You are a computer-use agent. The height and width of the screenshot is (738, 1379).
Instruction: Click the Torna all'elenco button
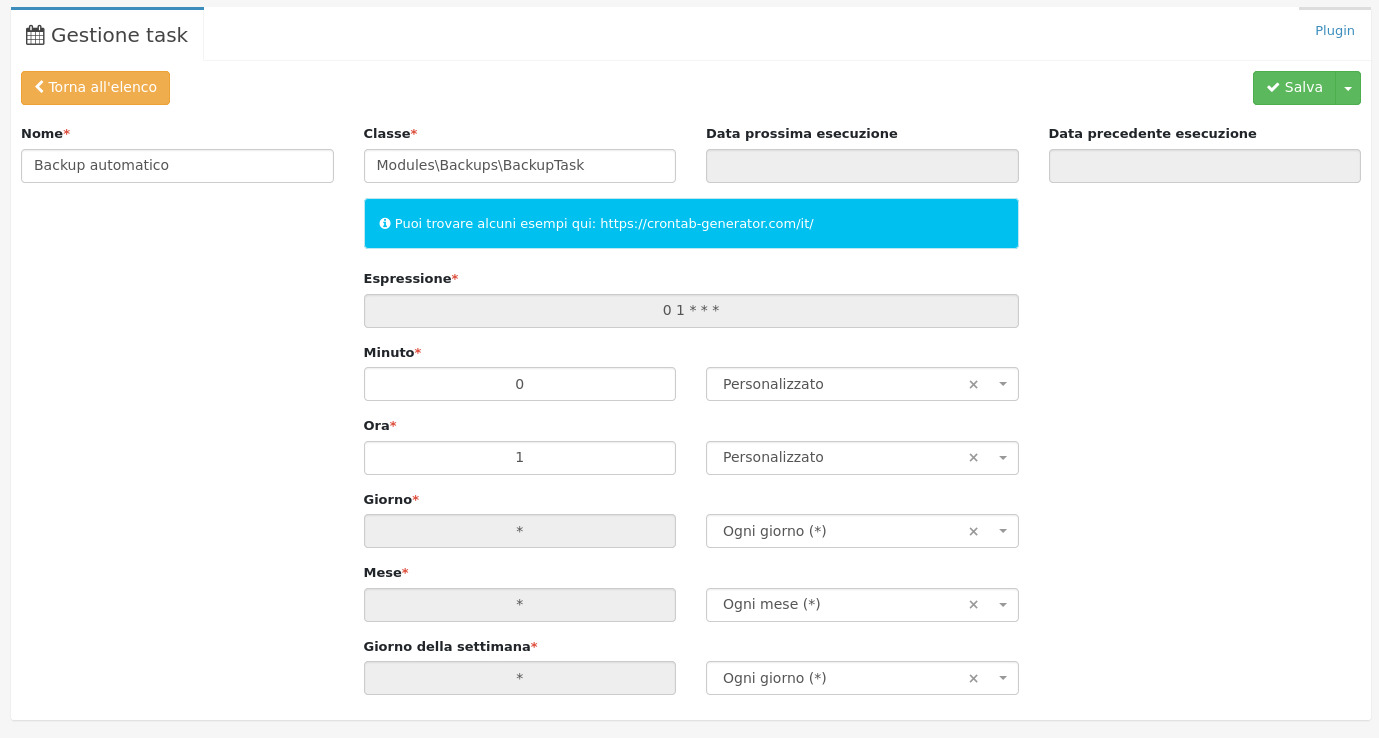pos(95,88)
